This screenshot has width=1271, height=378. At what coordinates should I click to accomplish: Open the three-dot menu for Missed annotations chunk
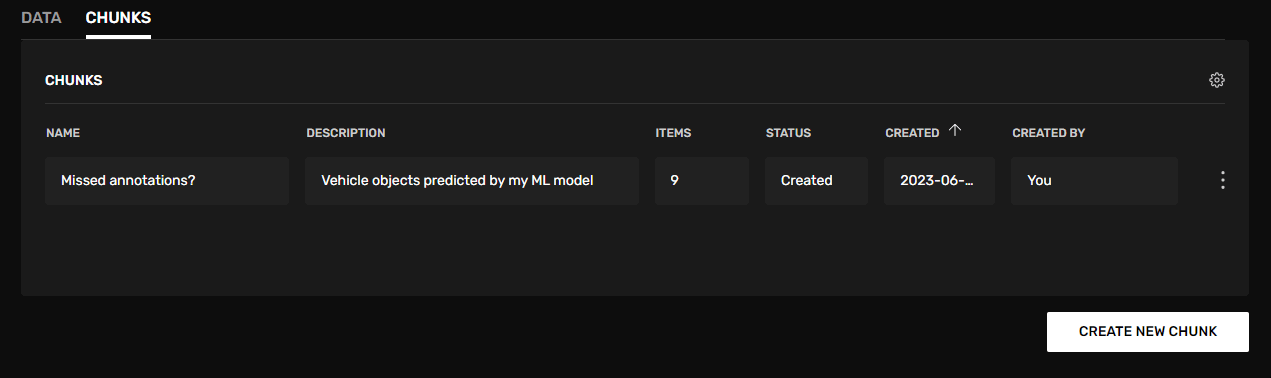point(1222,180)
